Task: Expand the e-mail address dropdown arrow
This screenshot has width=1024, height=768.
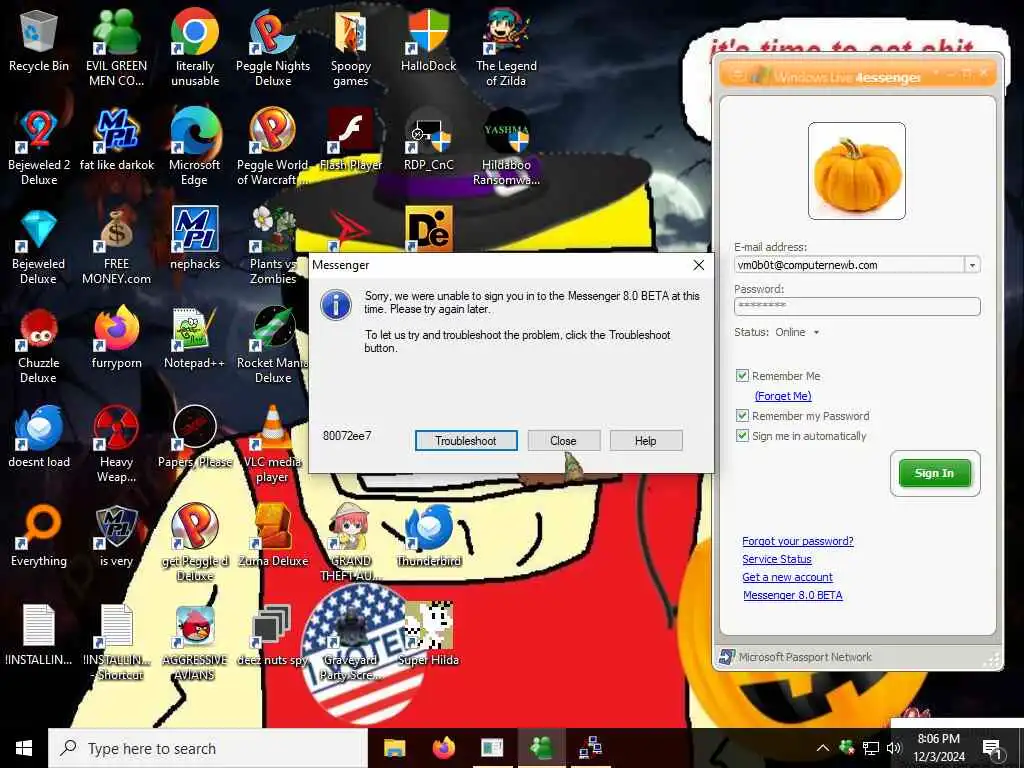Action: pos(972,265)
